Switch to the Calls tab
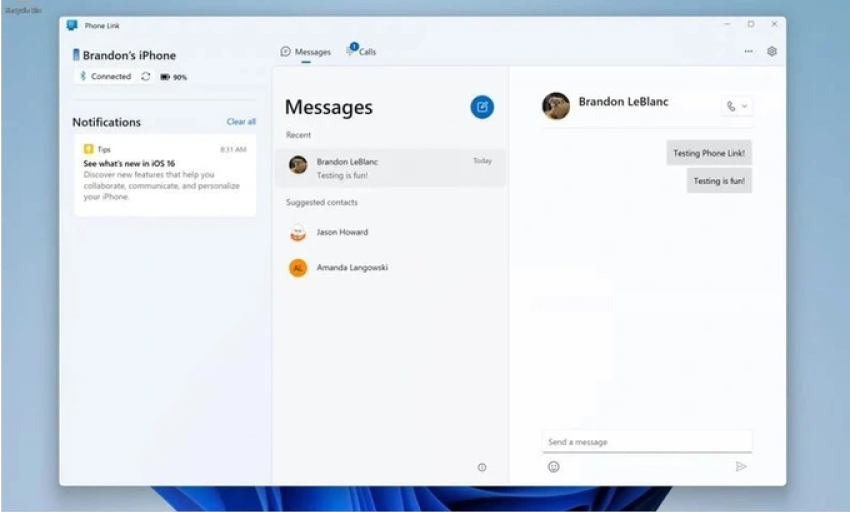The height and width of the screenshot is (512, 850). point(361,51)
